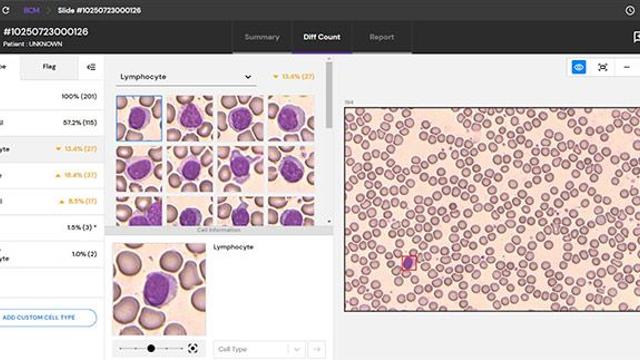Select the third thumbnail in the second row
Image resolution: width=640 pixels, height=360 pixels.
click(240, 169)
